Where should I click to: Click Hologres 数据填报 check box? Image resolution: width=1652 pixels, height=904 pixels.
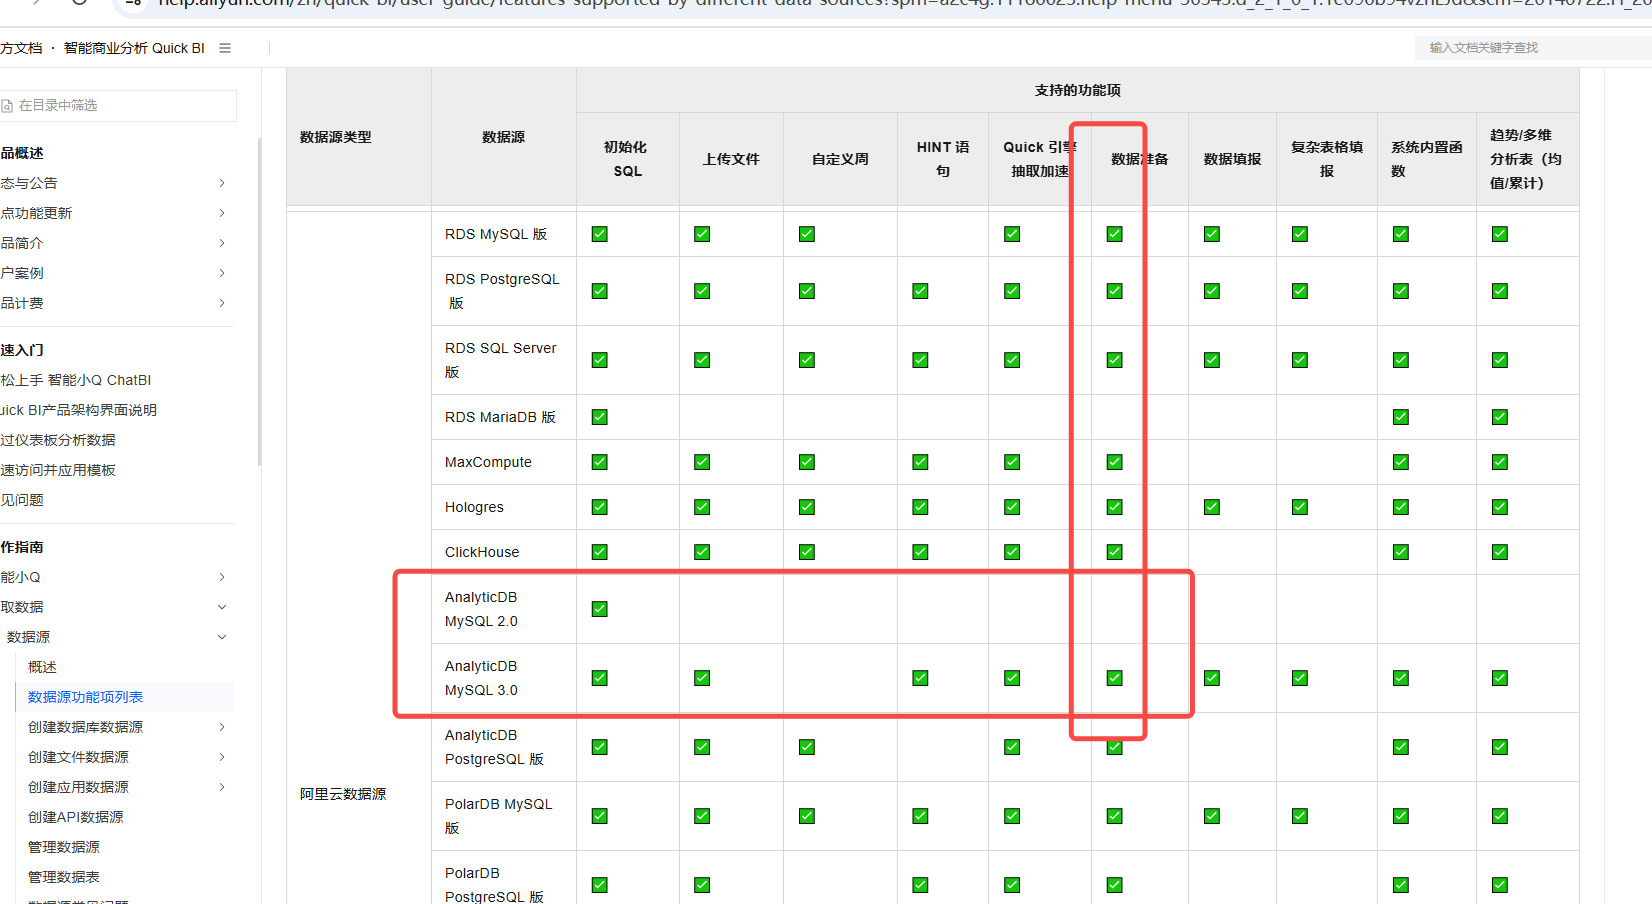tap(1211, 507)
